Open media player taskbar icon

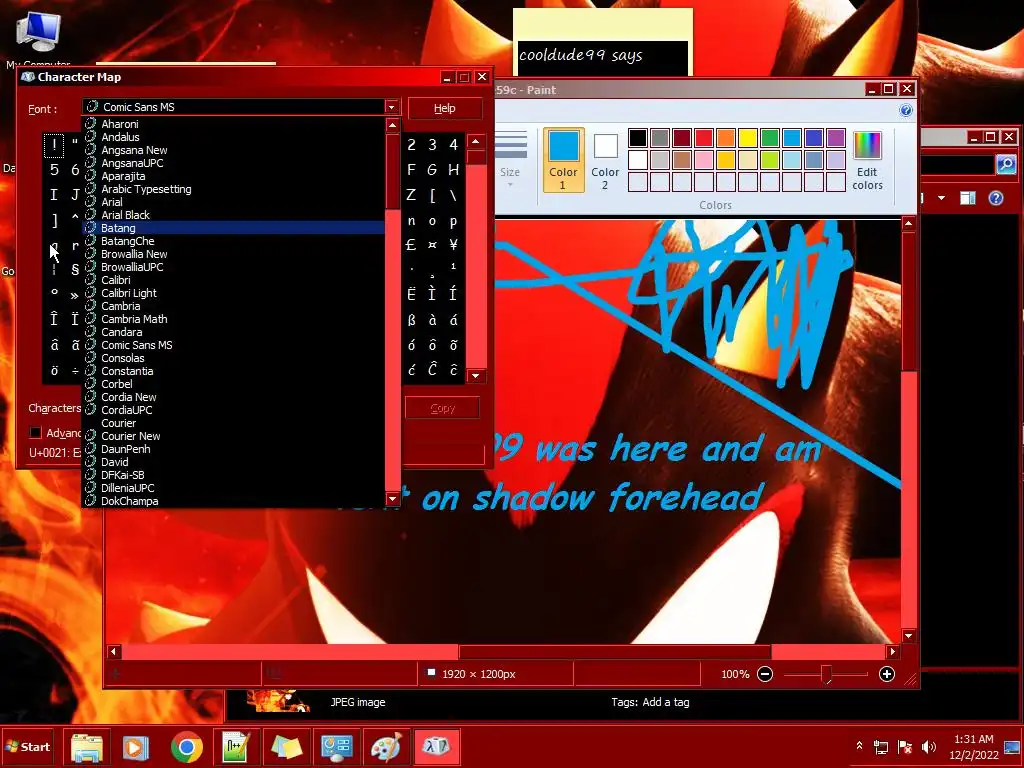(136, 747)
